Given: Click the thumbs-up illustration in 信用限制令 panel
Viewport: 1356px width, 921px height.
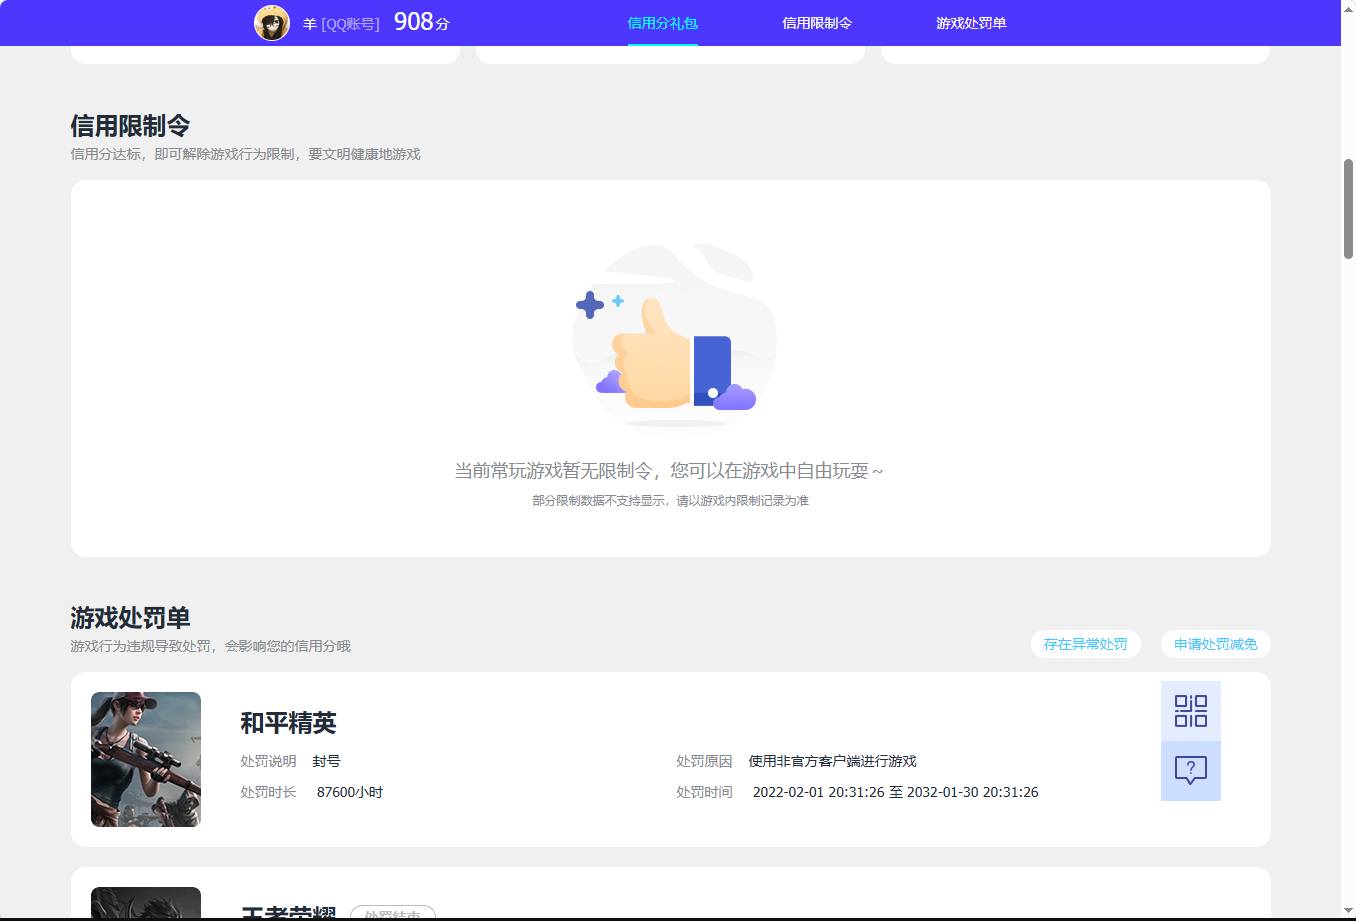Looking at the screenshot, I should point(674,336).
